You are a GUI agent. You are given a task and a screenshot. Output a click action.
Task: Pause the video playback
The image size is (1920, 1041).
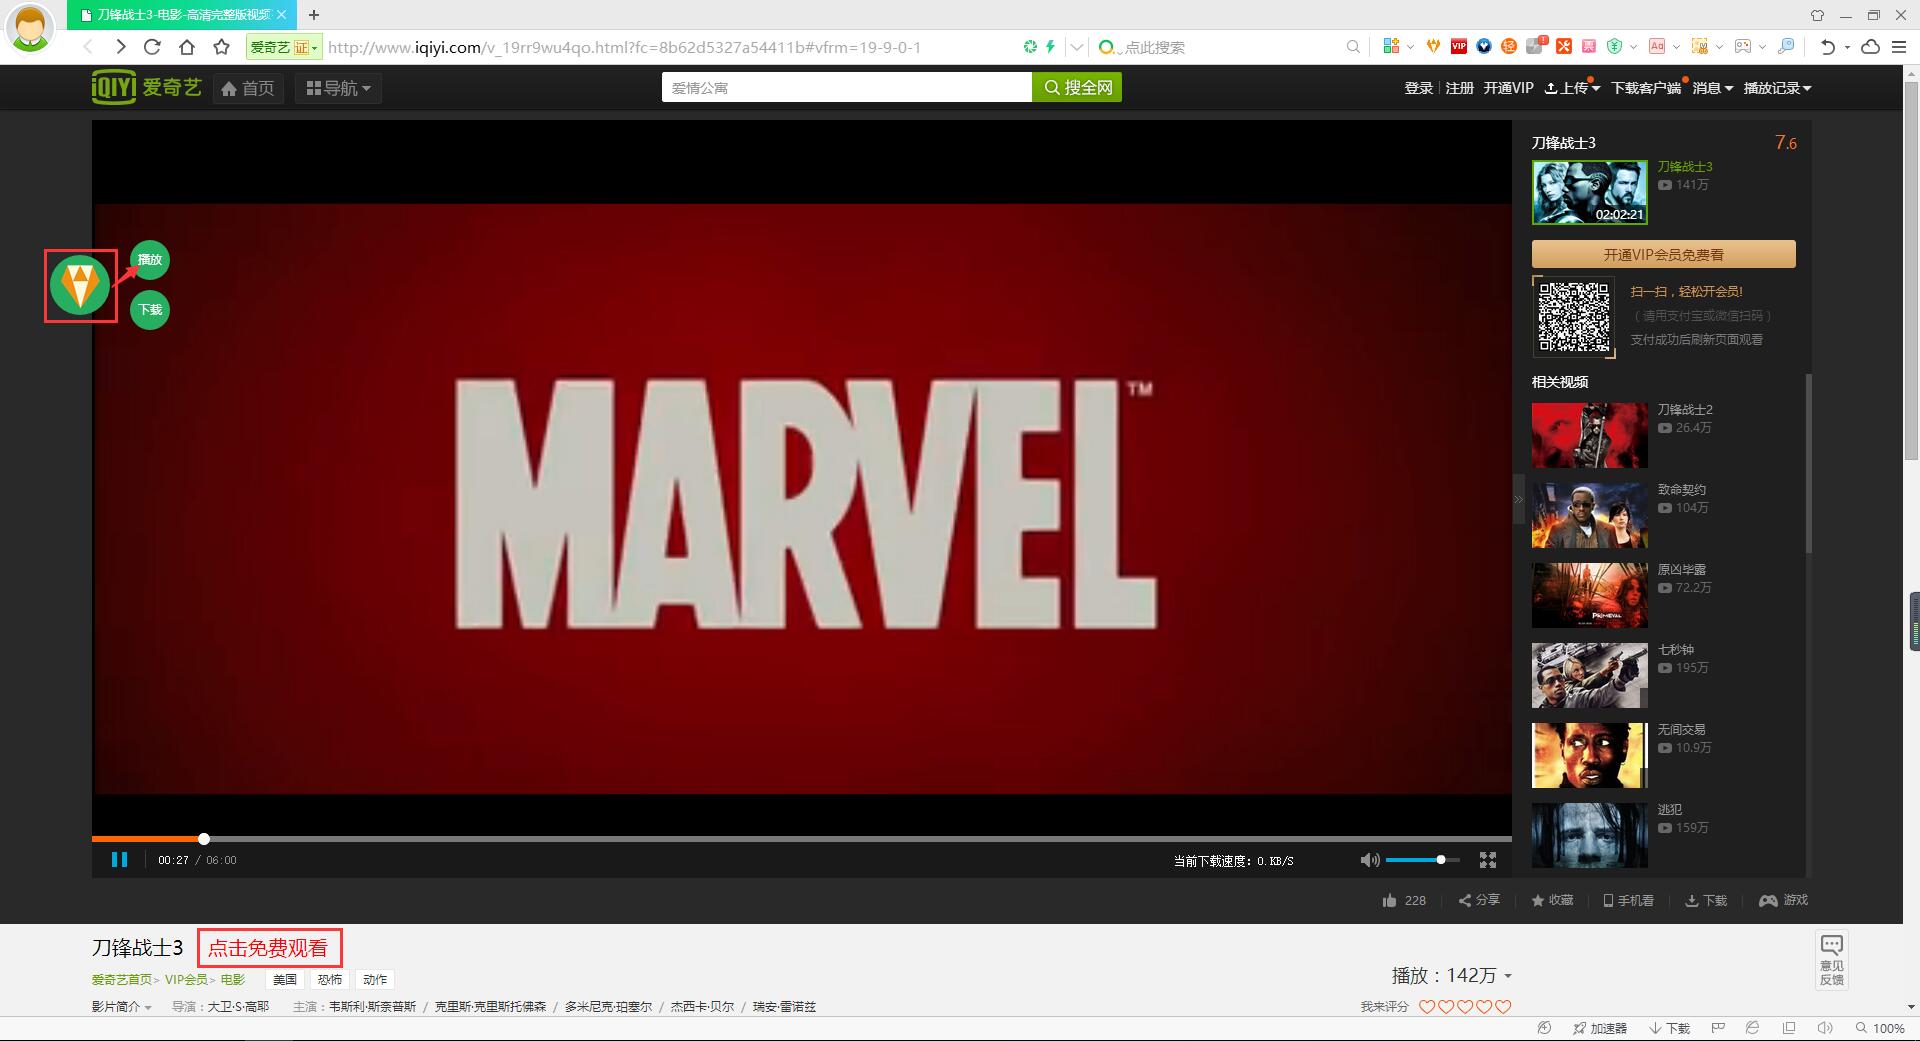119,860
